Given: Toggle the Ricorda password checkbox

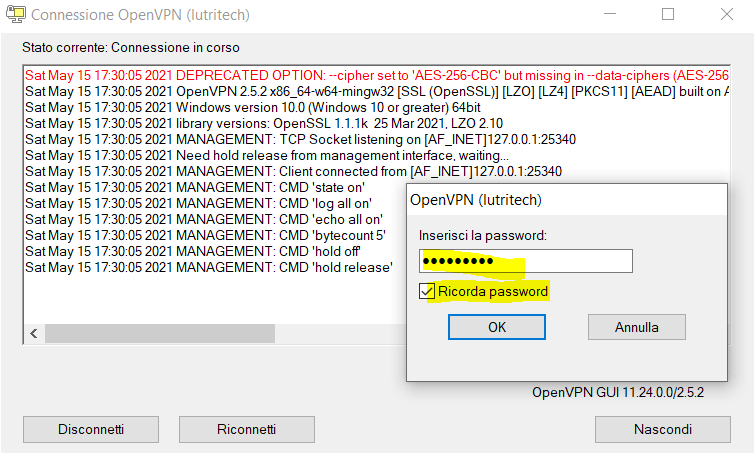Looking at the screenshot, I should pyautogui.click(x=427, y=291).
